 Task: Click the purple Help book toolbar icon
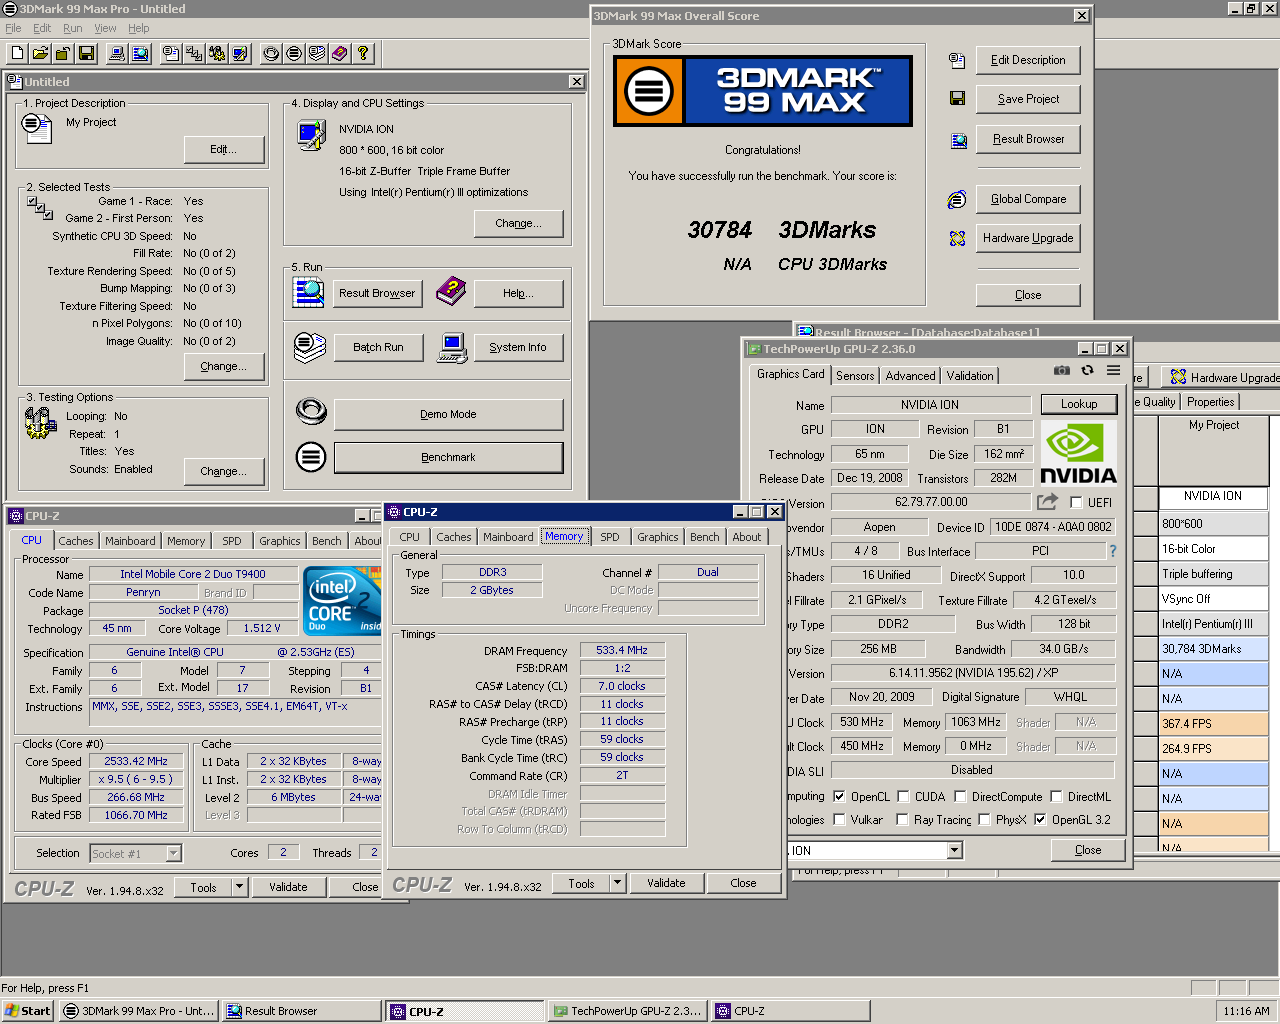[340, 54]
